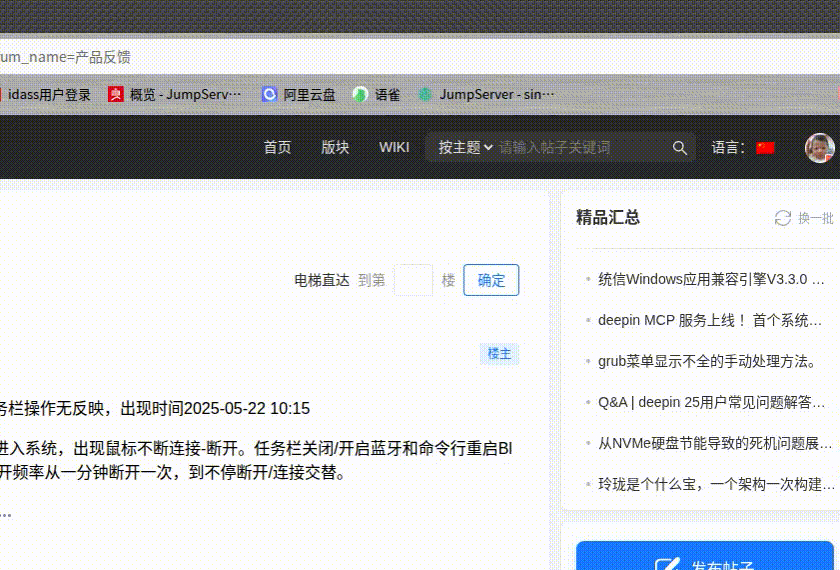
Task: Click the 发布帖子 button
Action: [x=705, y=556]
